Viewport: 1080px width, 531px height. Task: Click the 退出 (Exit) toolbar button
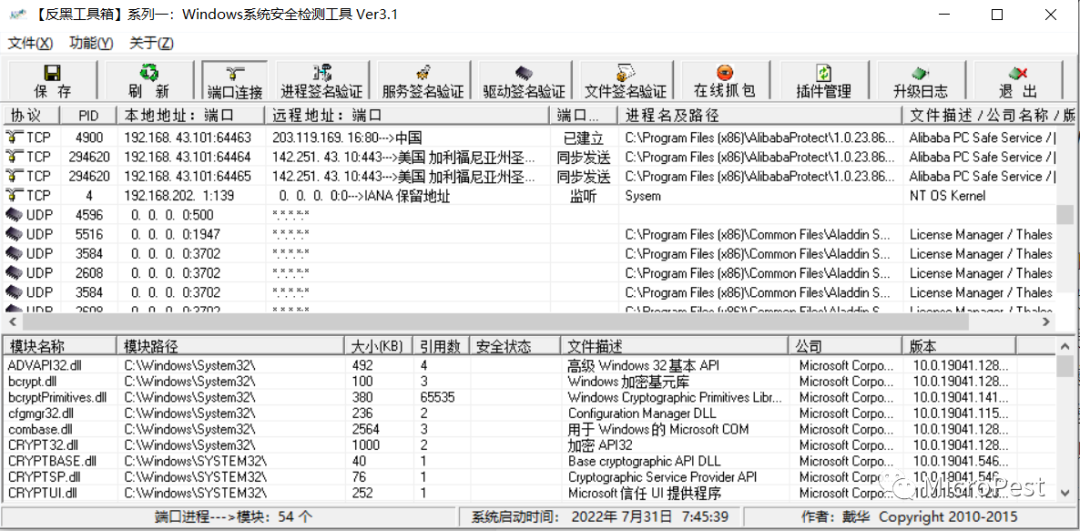coord(1018,81)
